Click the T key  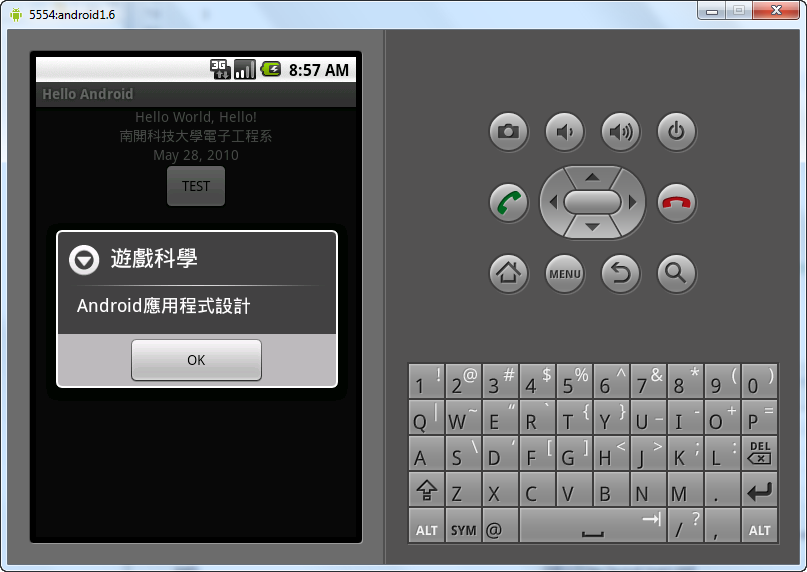click(x=574, y=417)
